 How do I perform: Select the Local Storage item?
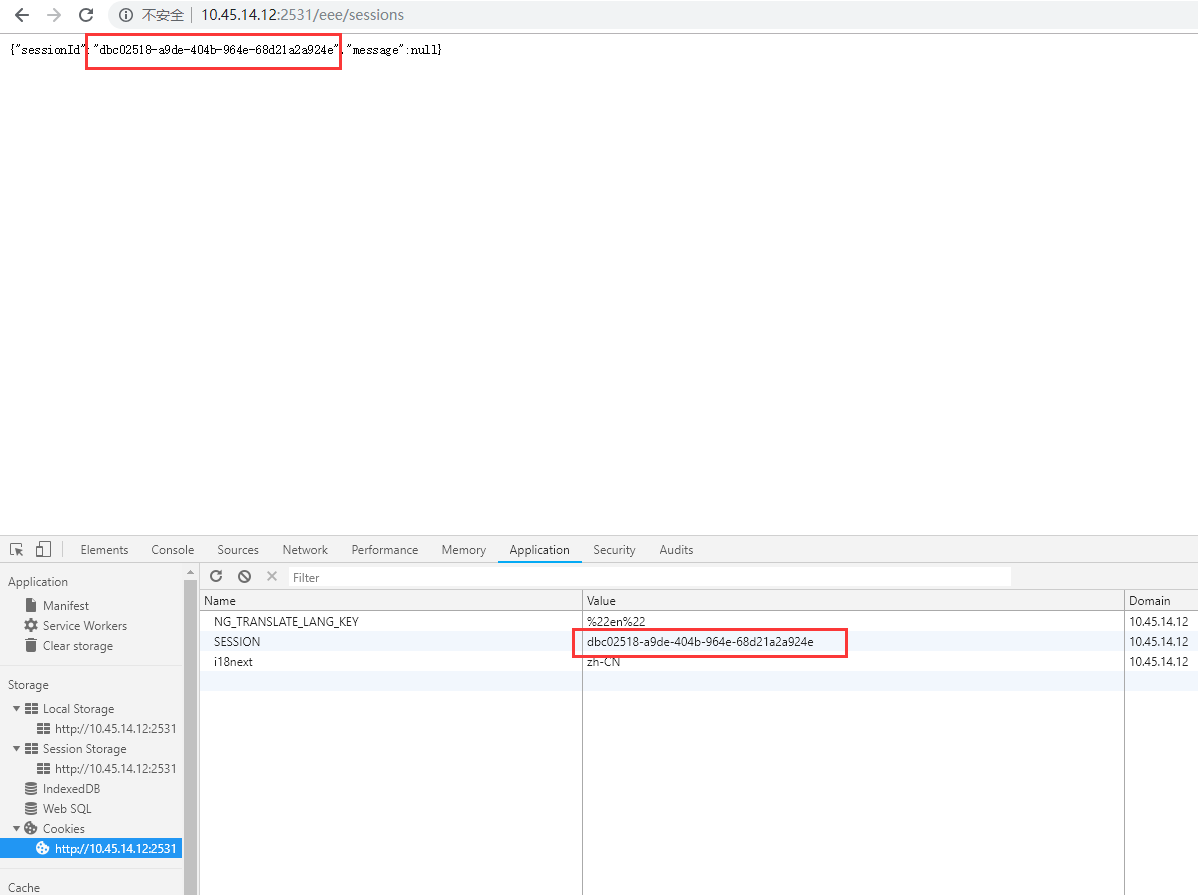pos(79,709)
